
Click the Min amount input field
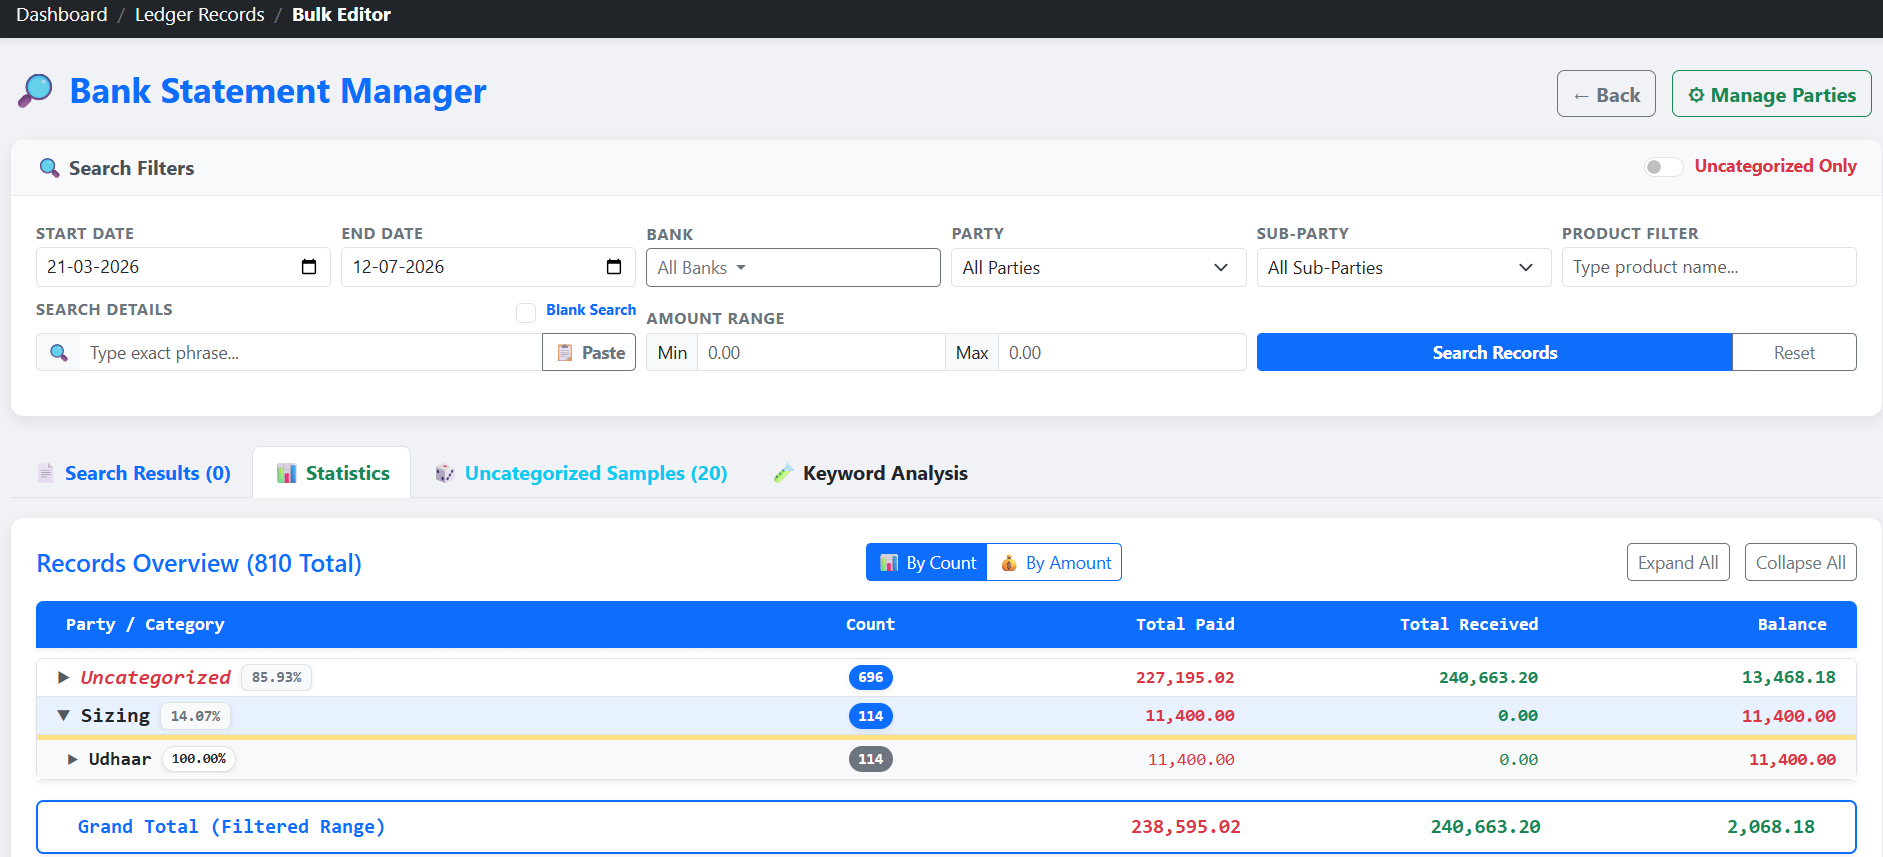point(821,352)
